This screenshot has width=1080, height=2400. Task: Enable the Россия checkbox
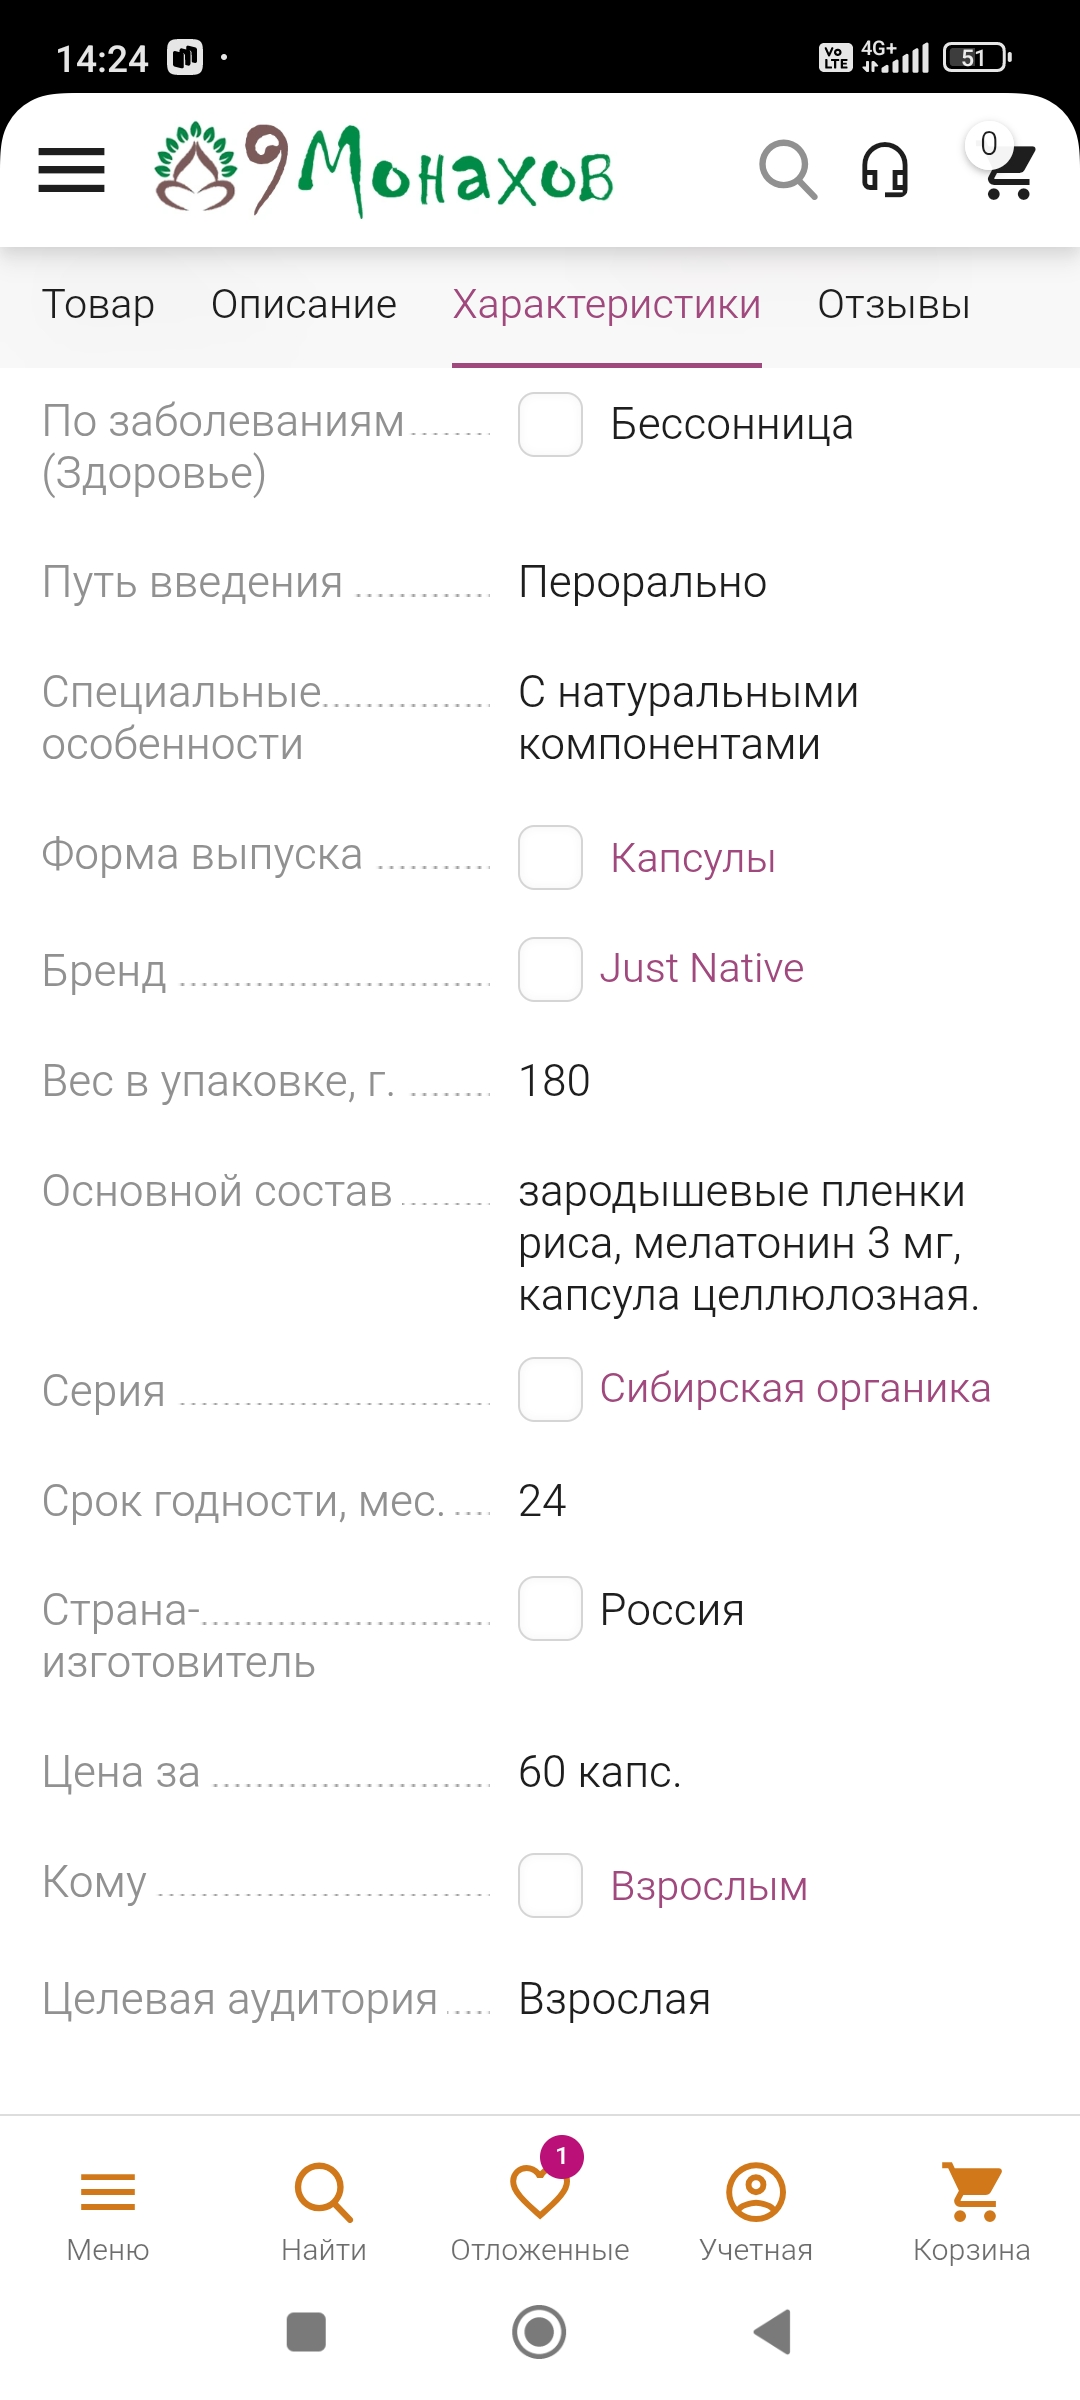[550, 1609]
